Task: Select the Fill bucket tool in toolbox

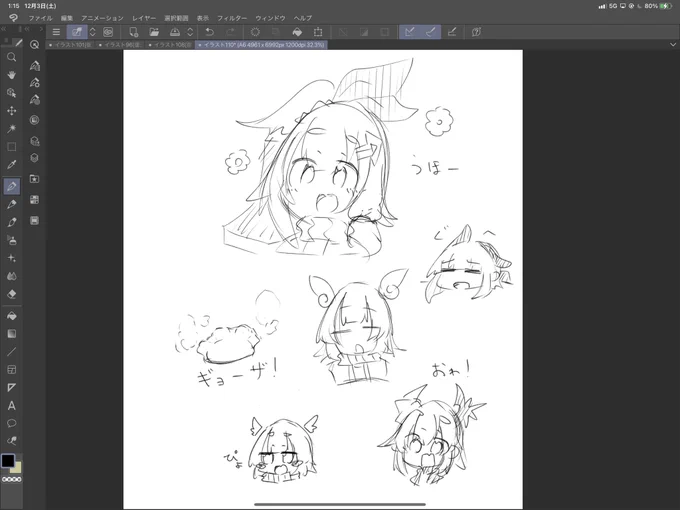Action: point(12,316)
